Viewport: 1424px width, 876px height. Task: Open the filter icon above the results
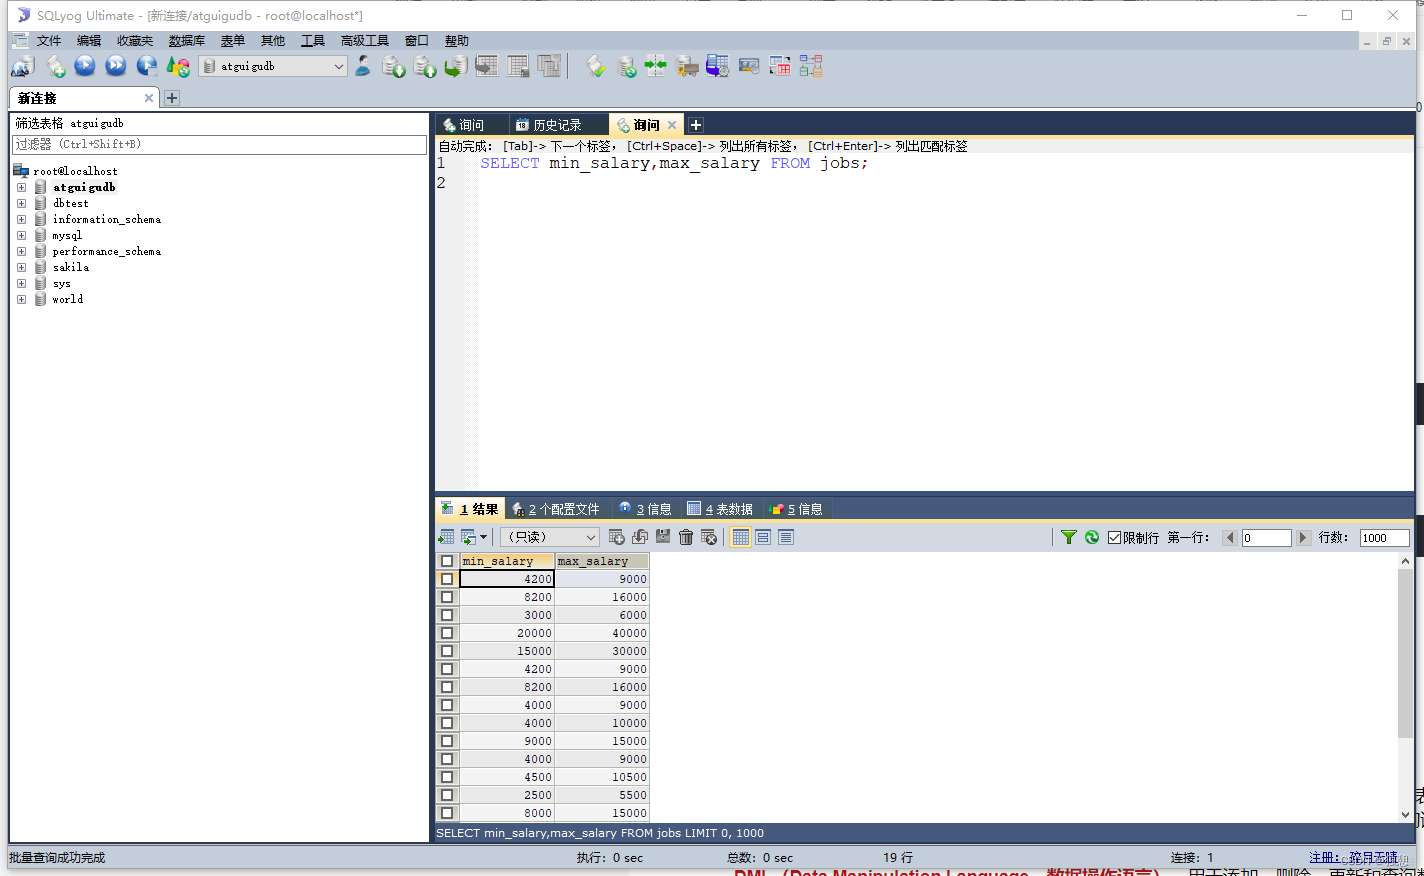[x=1069, y=537]
